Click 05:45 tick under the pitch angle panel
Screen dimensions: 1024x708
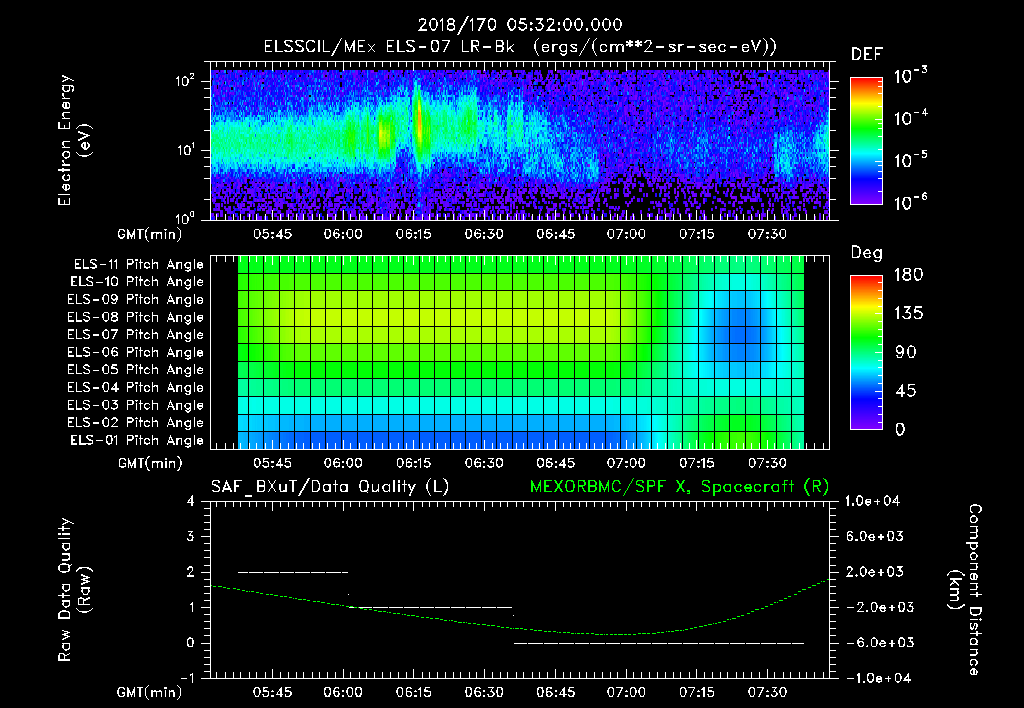pyautogui.click(x=272, y=463)
